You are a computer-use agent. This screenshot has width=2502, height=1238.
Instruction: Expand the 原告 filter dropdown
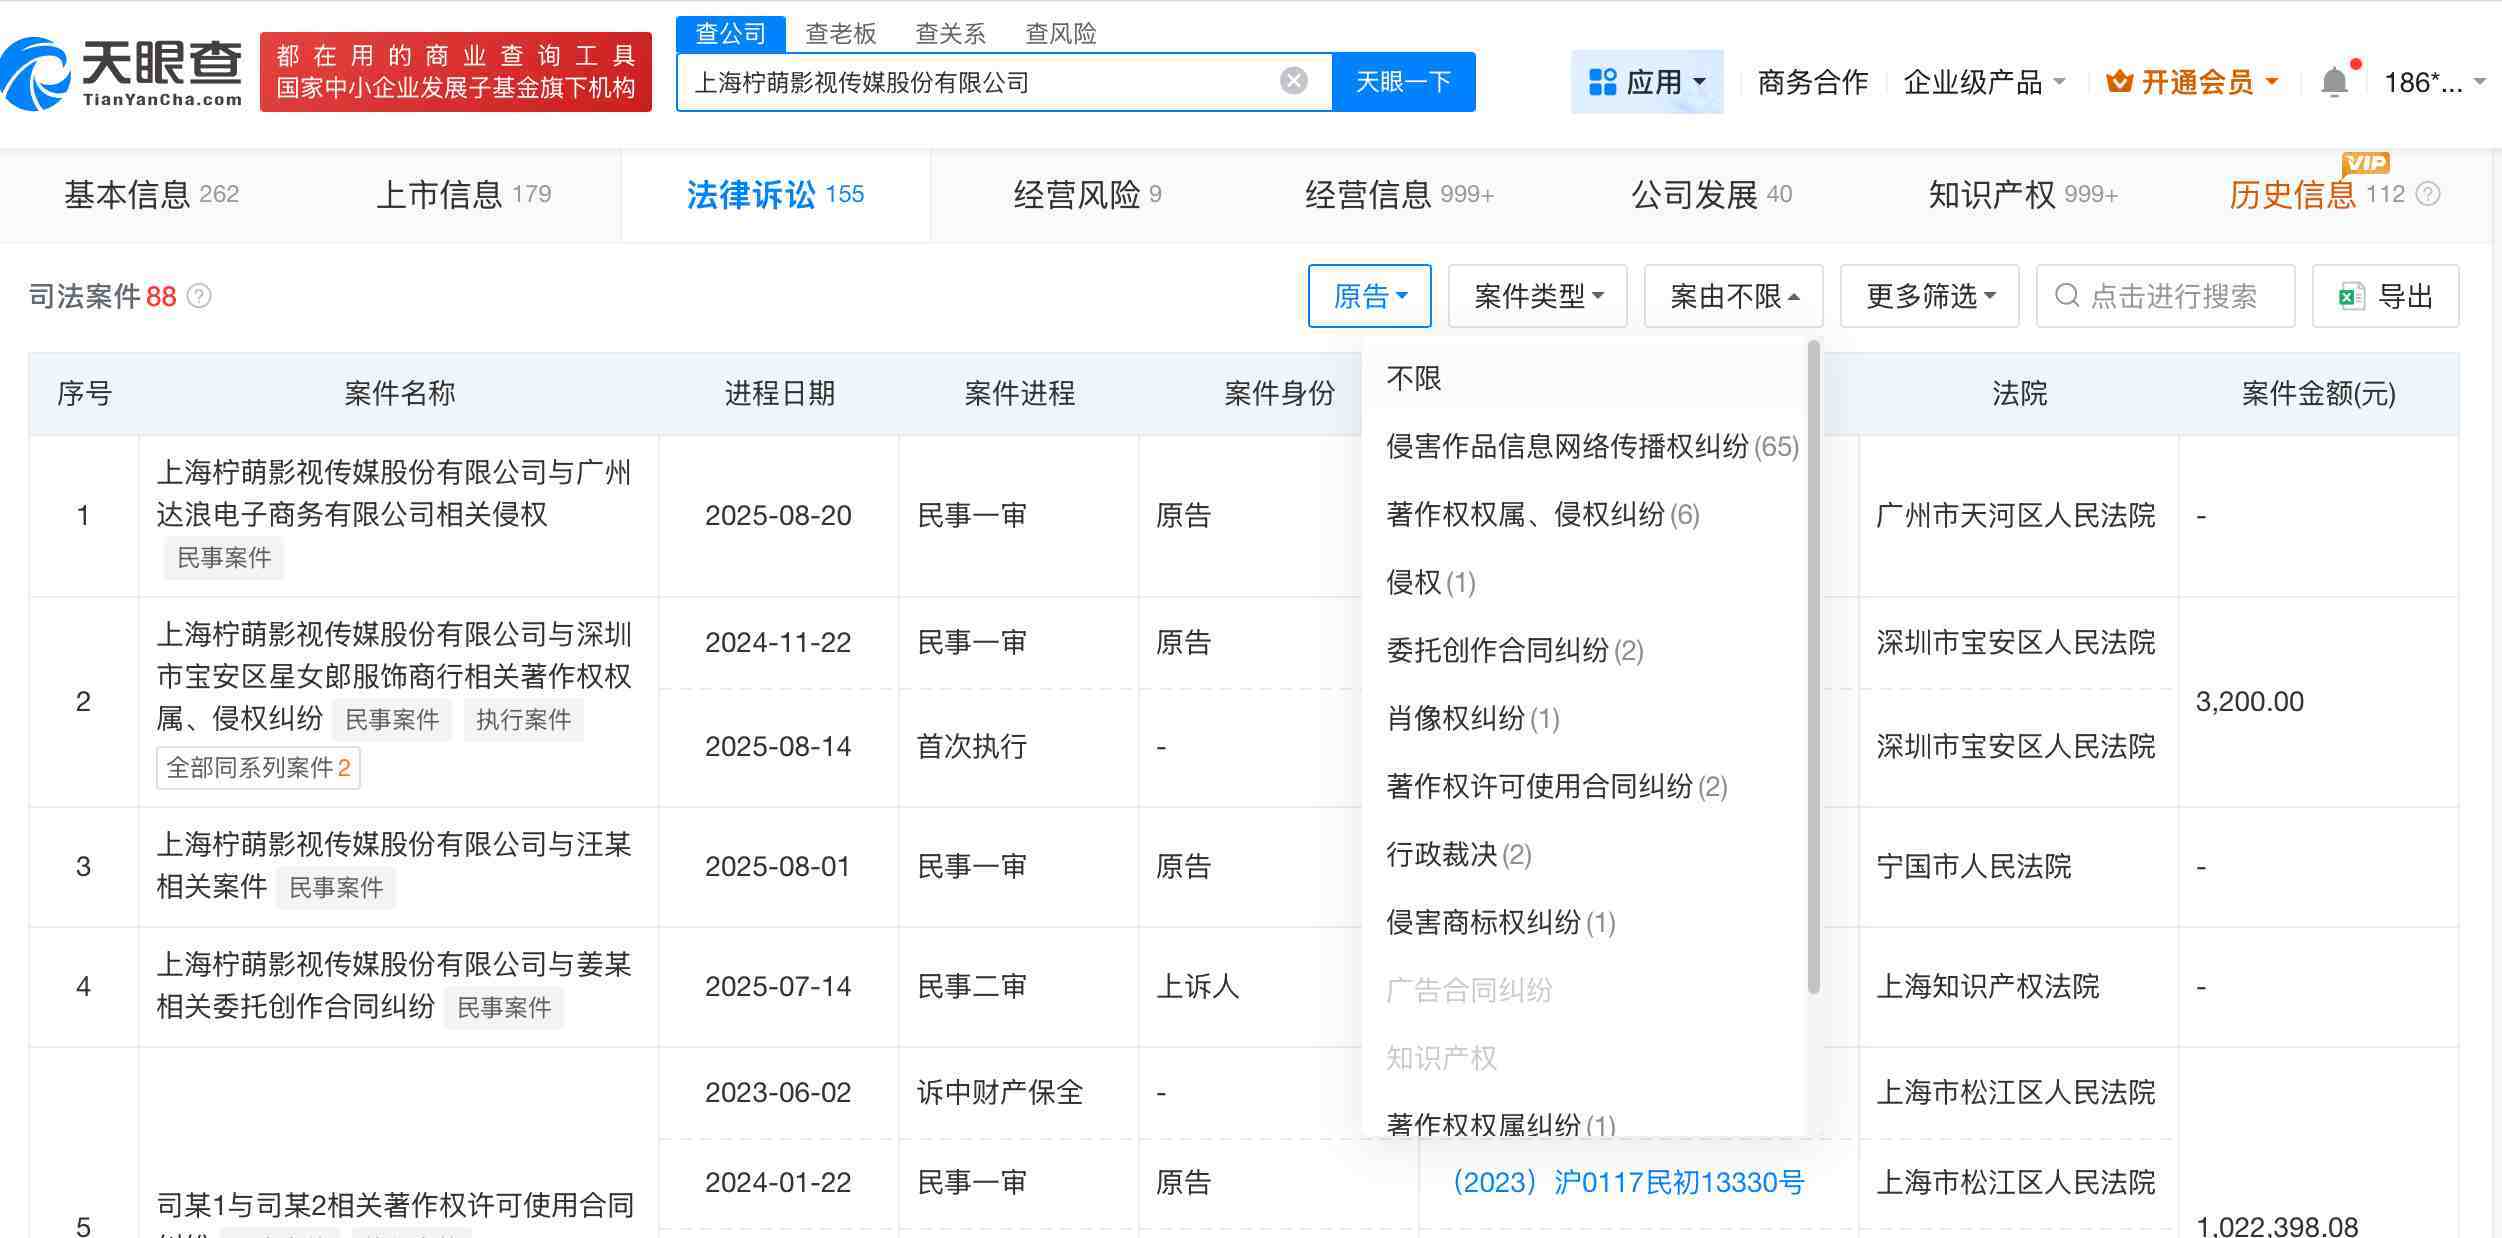pos(1369,296)
